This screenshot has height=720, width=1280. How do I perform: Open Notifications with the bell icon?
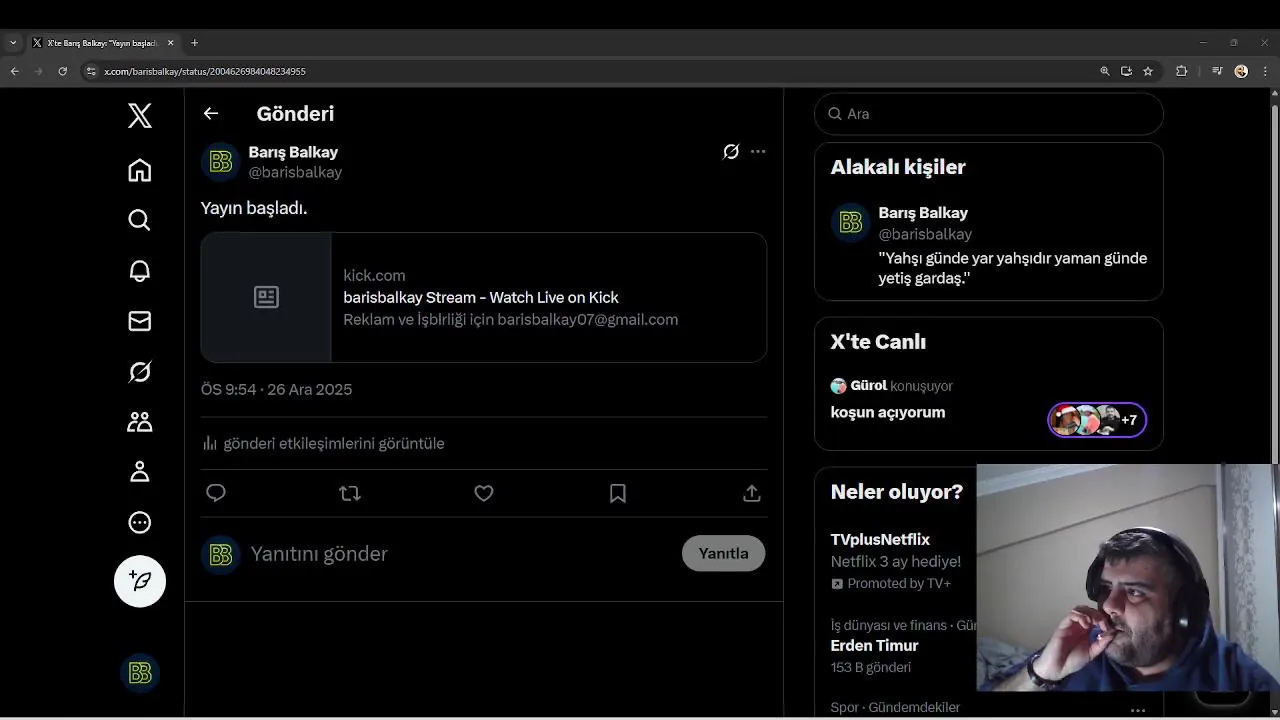click(140, 271)
